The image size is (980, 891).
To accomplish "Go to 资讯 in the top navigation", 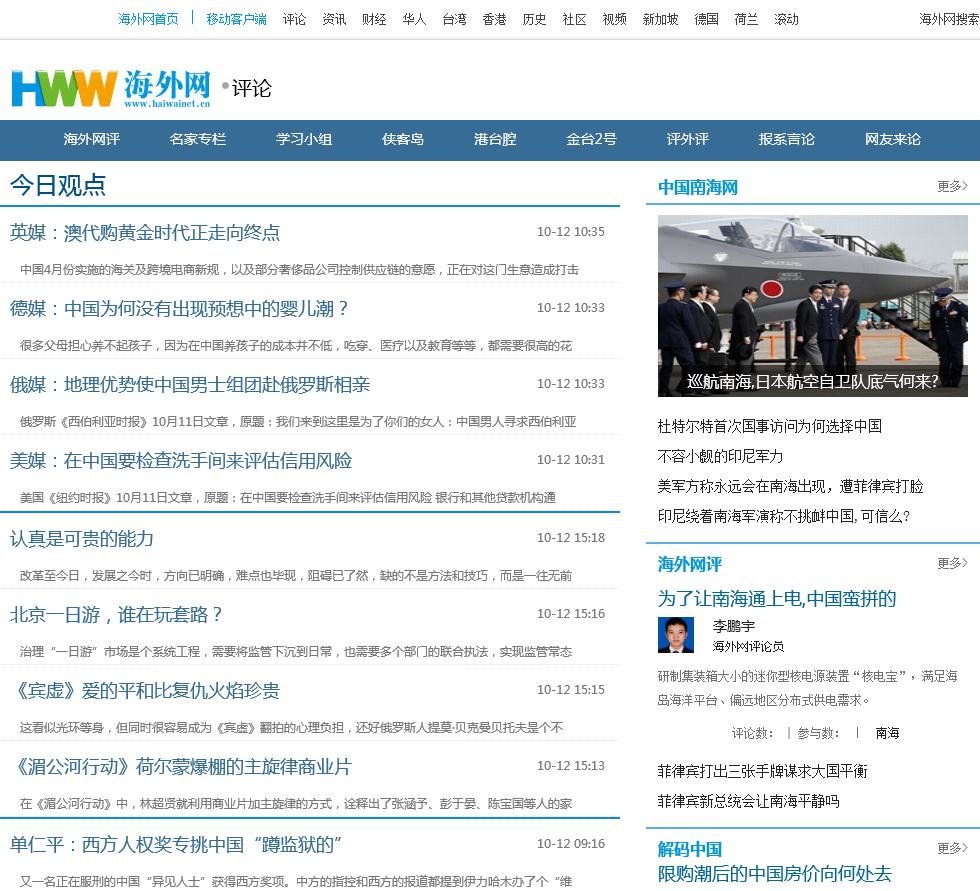I will tap(334, 19).
